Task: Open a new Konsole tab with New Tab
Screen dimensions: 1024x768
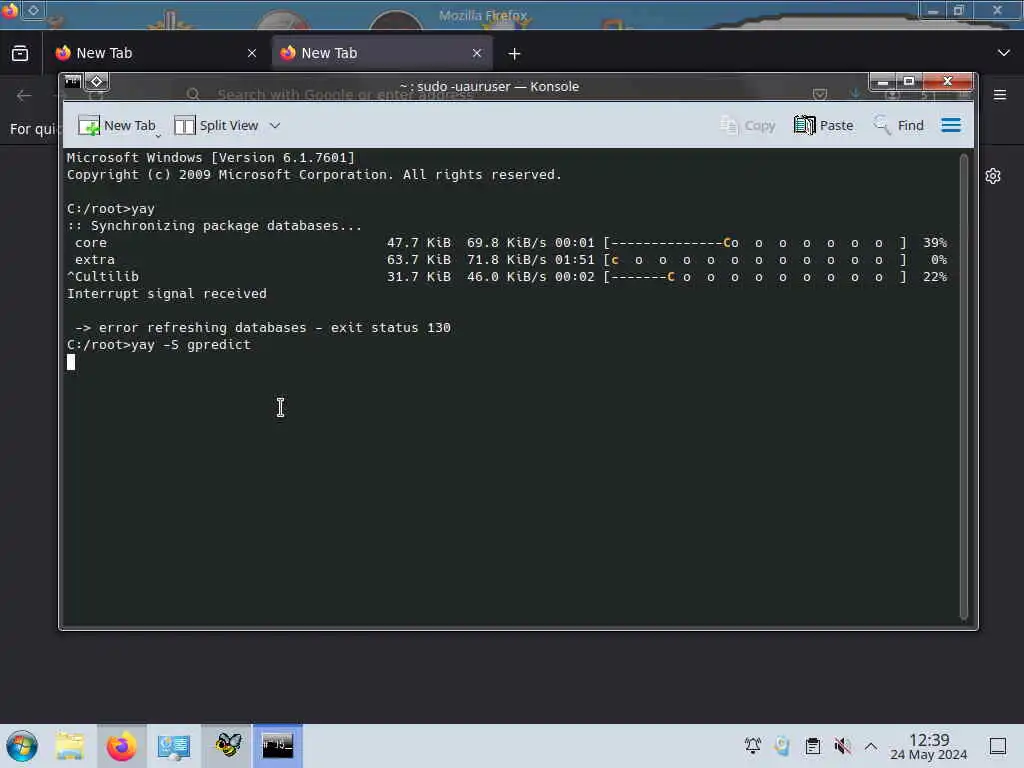Action: point(116,125)
